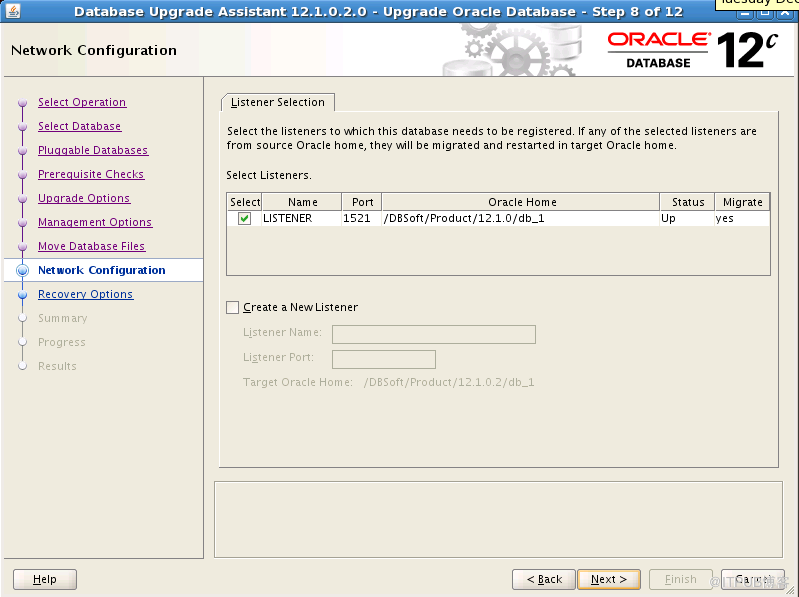The image size is (799, 597).
Task: Go to Select Operation step
Action: [82, 102]
